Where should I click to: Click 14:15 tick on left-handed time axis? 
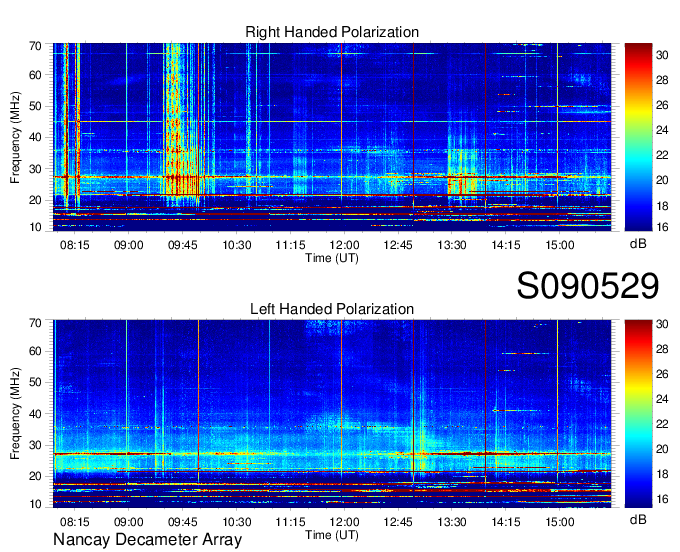click(506, 521)
